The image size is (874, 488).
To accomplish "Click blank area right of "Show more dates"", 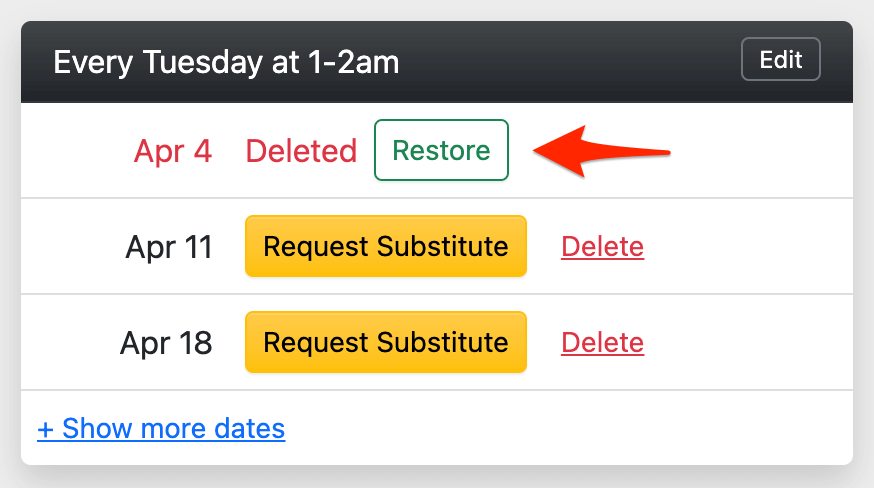I will coord(570,429).
